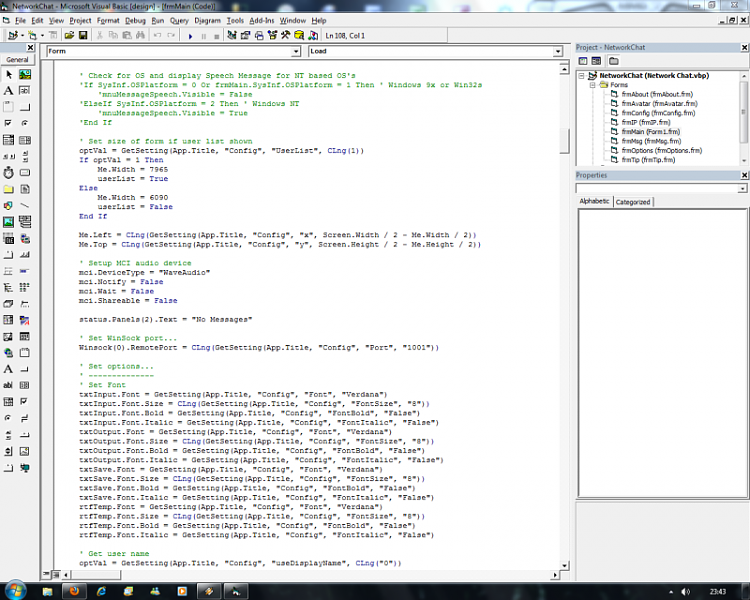This screenshot has height=600, width=750.
Task: Select the PictureBox control in the toolbox
Action: coord(25,75)
